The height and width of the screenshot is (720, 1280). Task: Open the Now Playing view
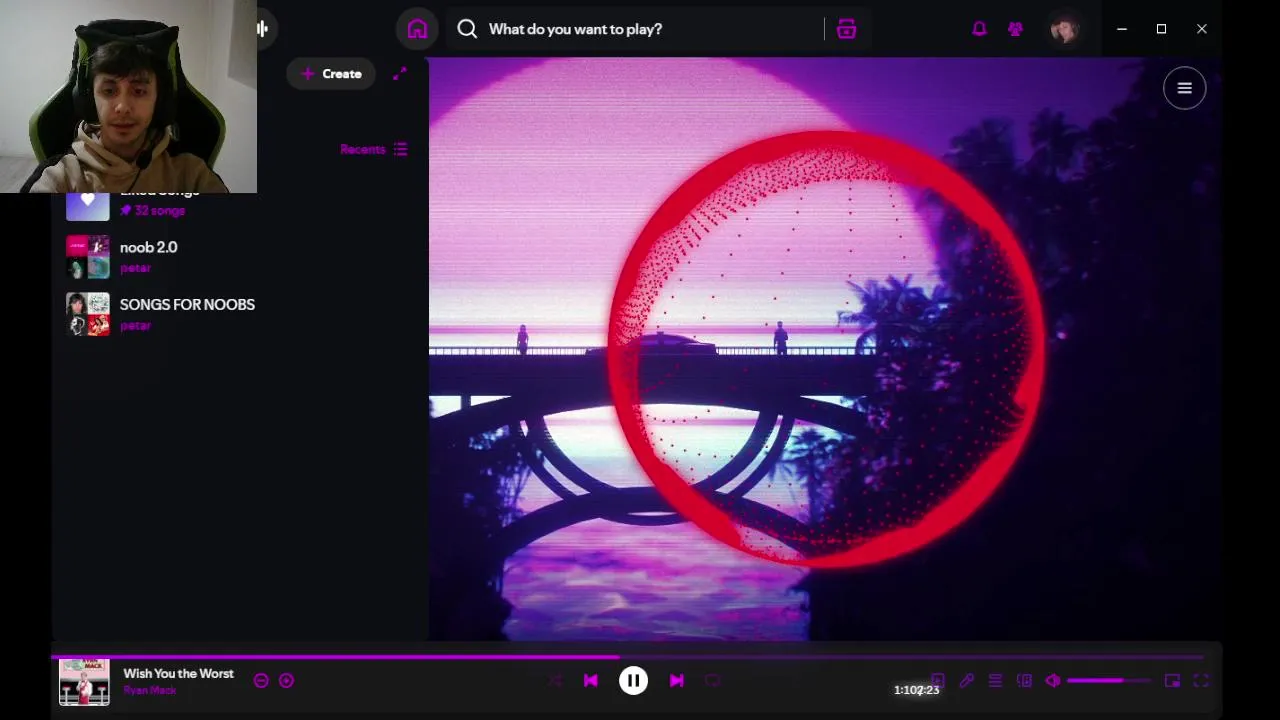pos(938,681)
